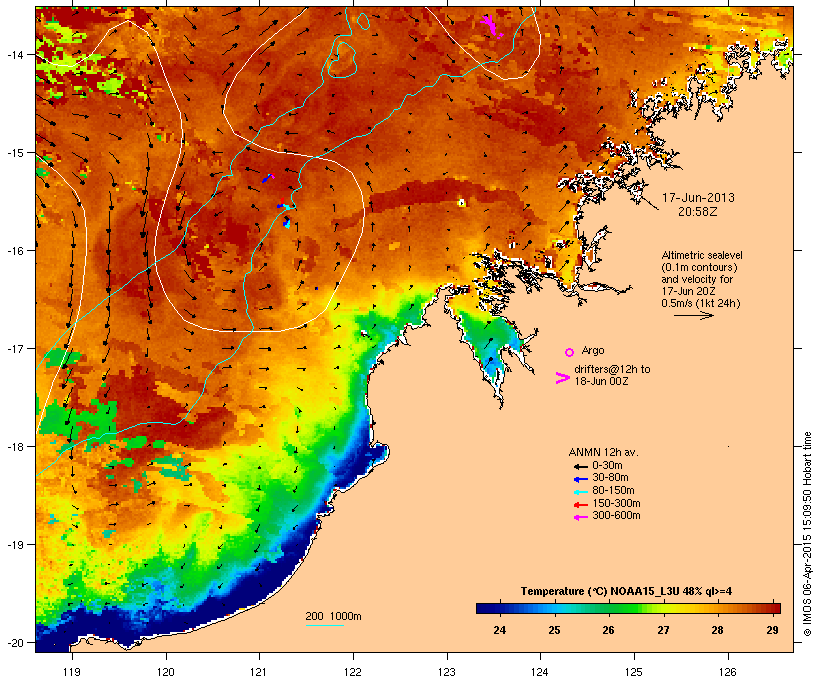Click the longitude axis label '119'
This screenshot has height=680, width=820.
click(72, 672)
